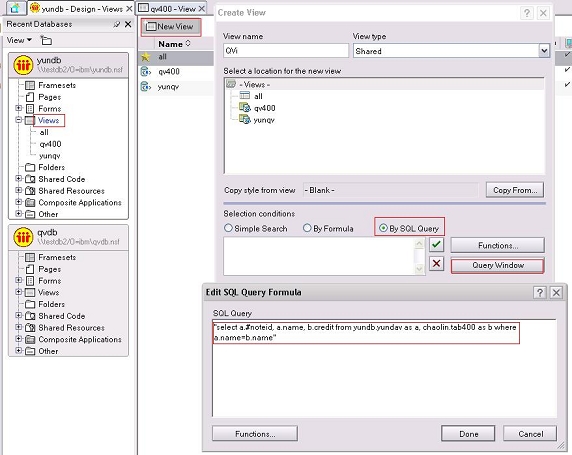Viewport: 572px width, 455px height.
Task: Expand Shared Code under yundb
Action: tap(19, 179)
